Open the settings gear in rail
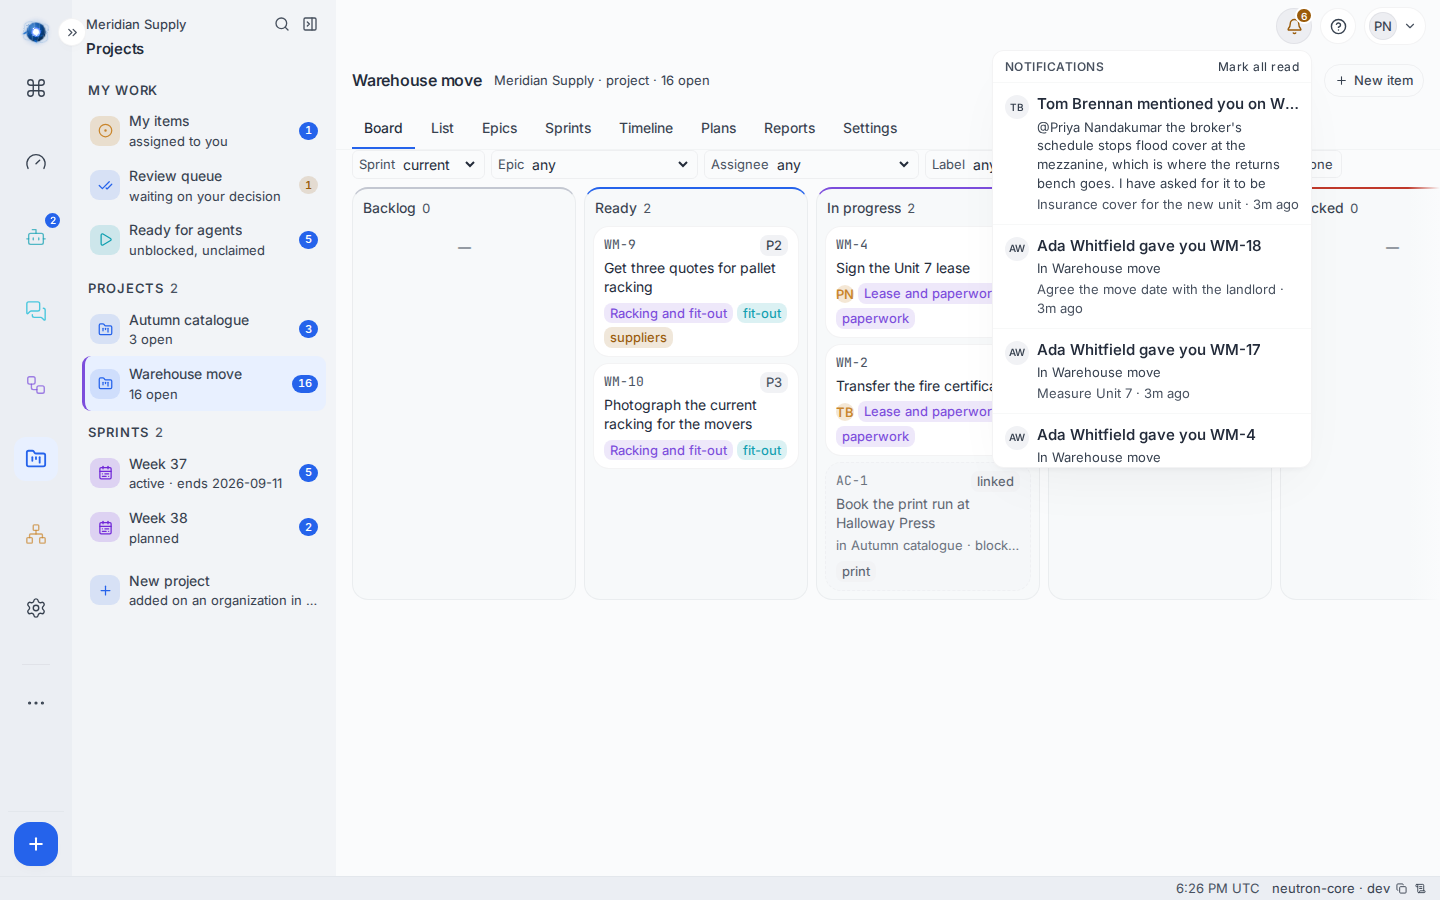 point(36,608)
